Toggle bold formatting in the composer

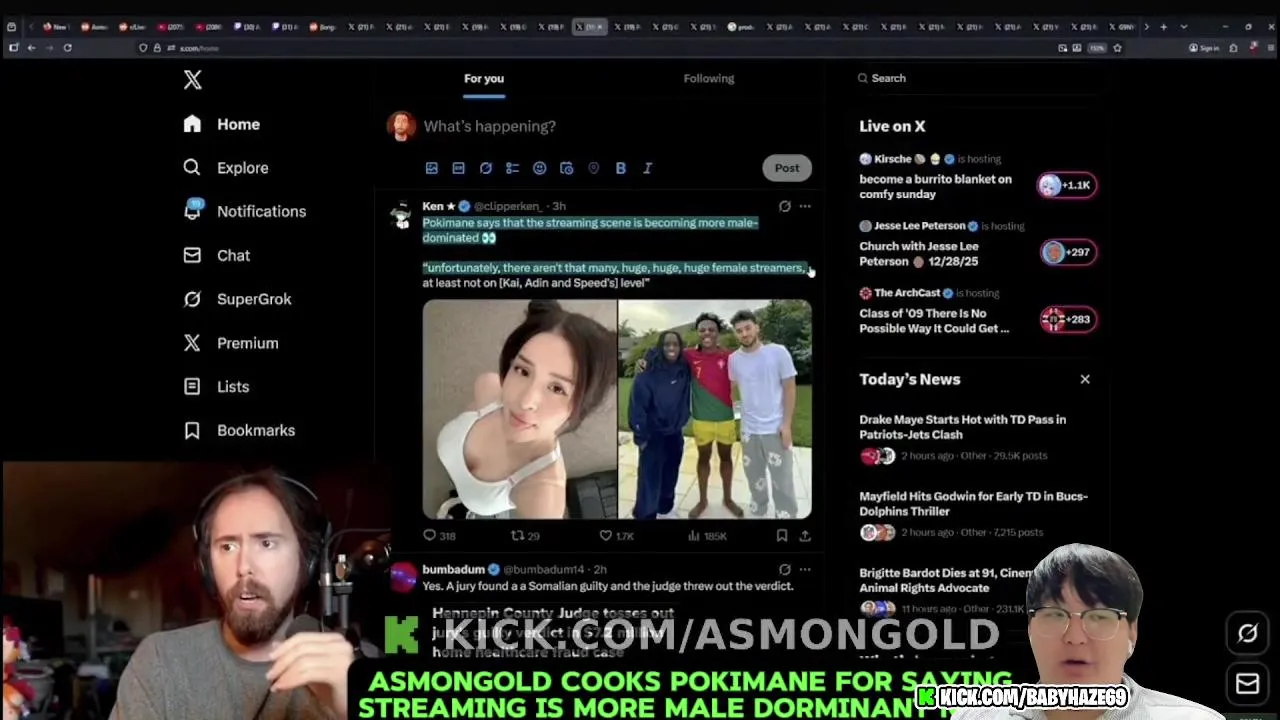click(620, 168)
